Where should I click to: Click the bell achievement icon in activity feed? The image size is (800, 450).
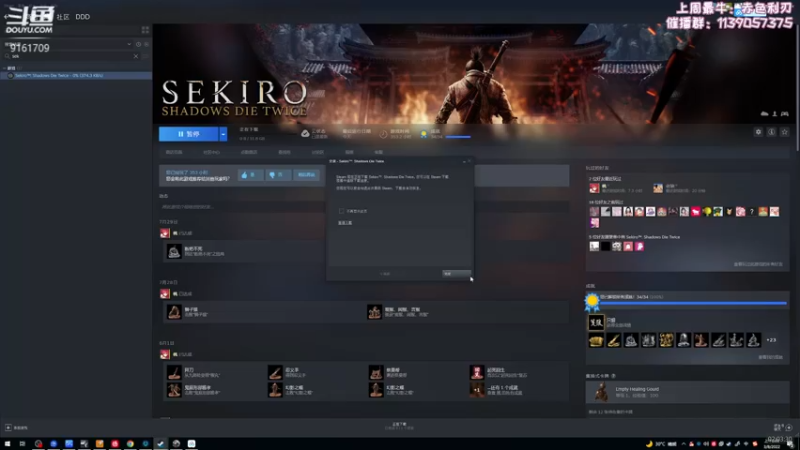(174, 251)
